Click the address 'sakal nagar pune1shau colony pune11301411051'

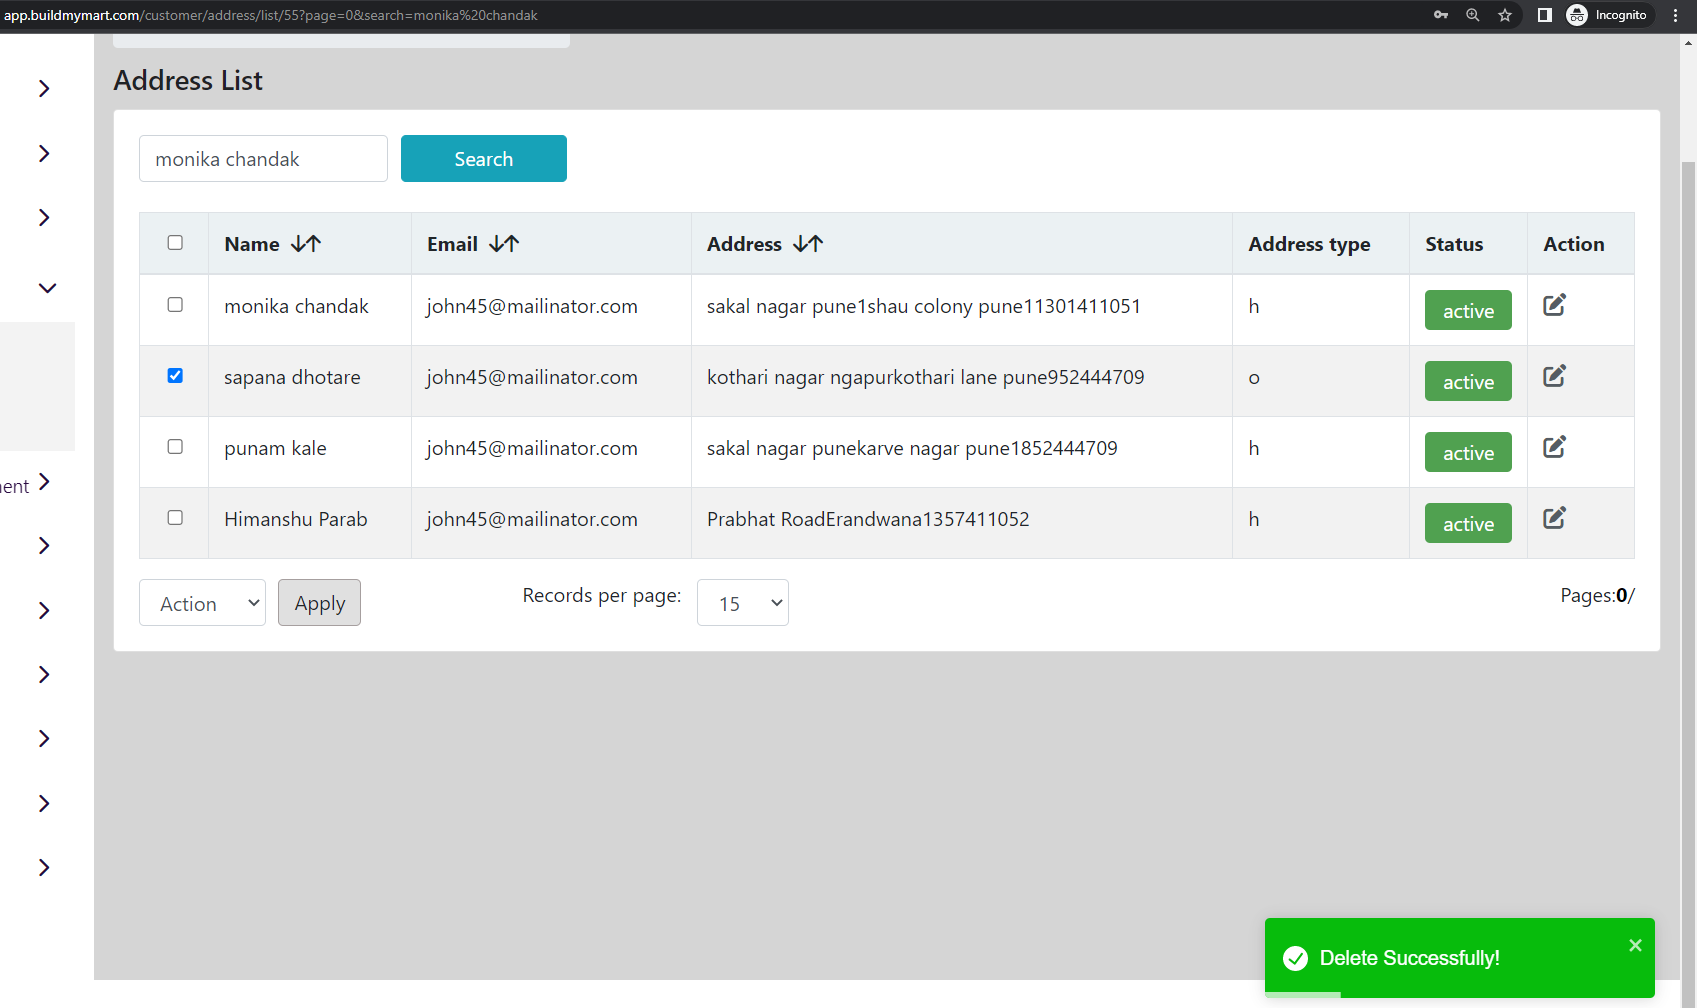click(x=923, y=306)
